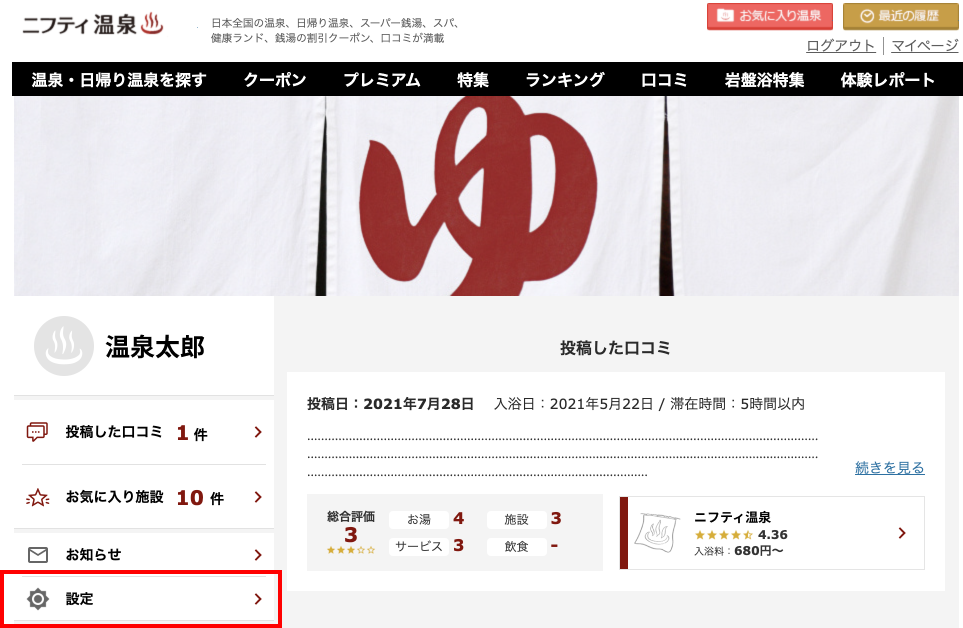Image resolution: width=963 pixels, height=628 pixels.
Task: Follow the 続きを見る link
Action: pos(889,468)
